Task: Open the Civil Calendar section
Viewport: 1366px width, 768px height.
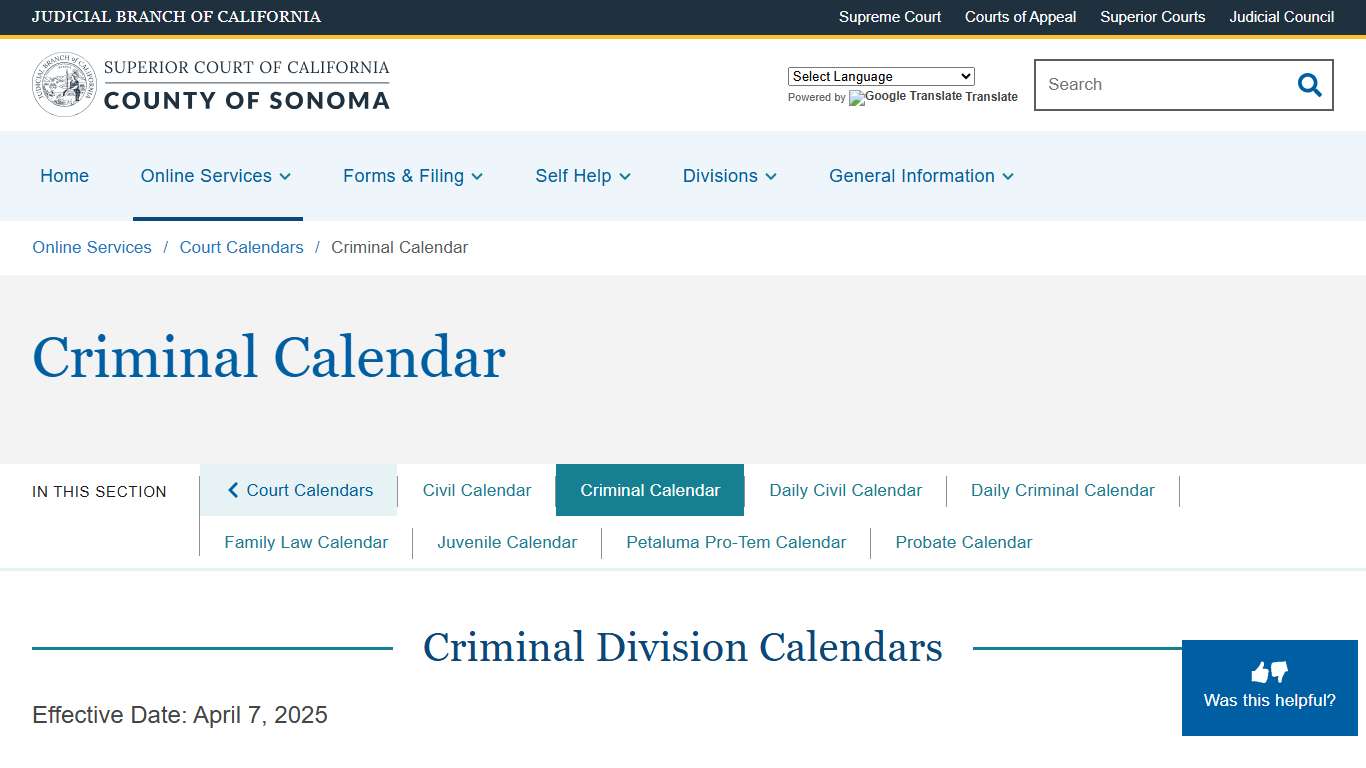Action: (477, 490)
